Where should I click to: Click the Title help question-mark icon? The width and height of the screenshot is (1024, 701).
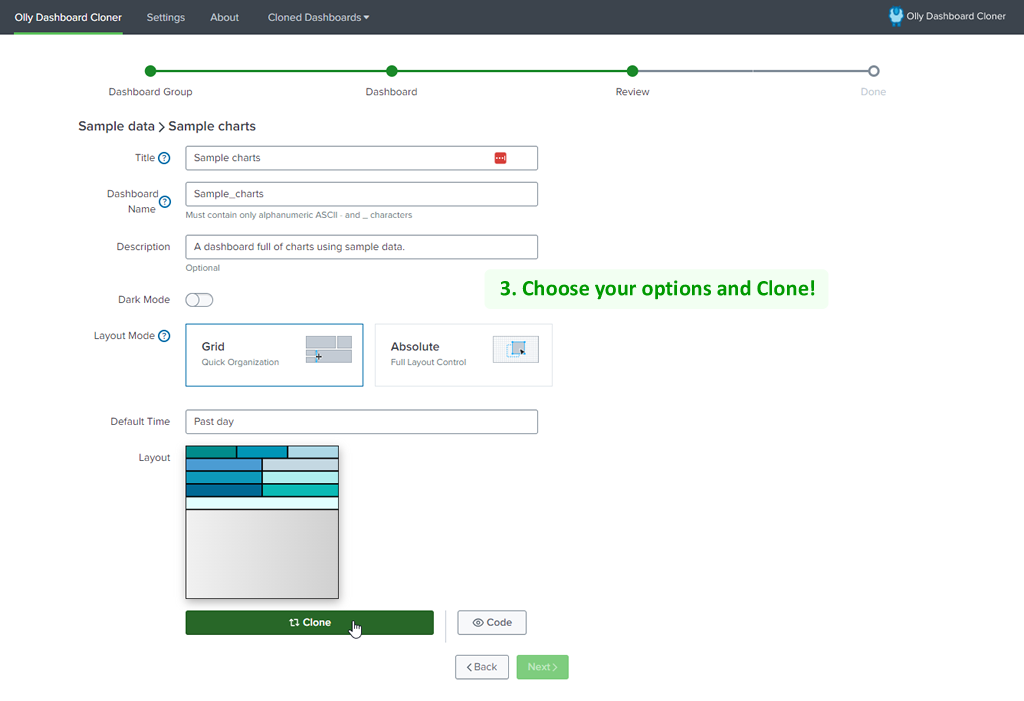(165, 158)
